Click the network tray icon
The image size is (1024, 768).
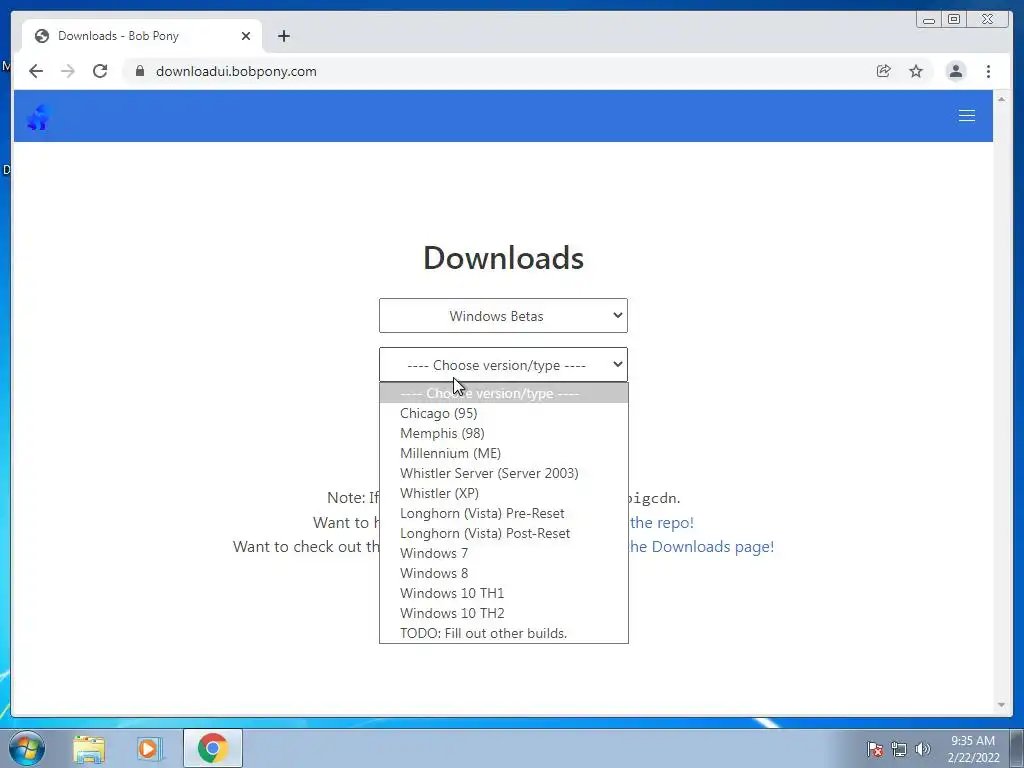[x=899, y=749]
